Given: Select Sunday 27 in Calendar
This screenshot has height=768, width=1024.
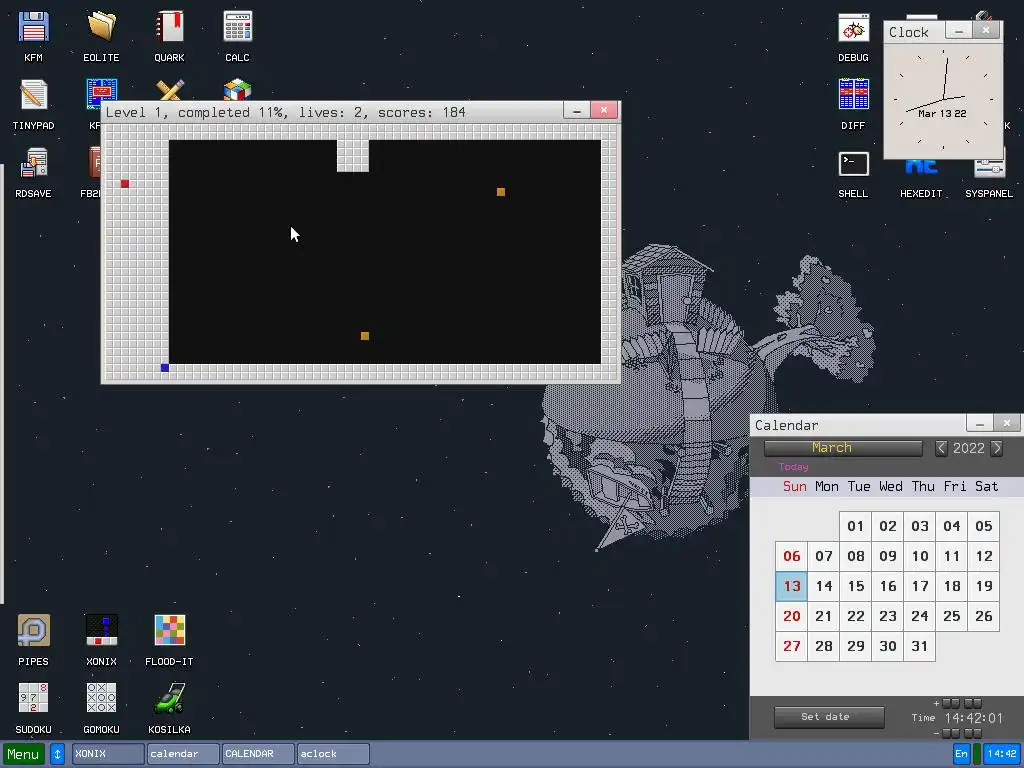Looking at the screenshot, I should click(x=792, y=647).
